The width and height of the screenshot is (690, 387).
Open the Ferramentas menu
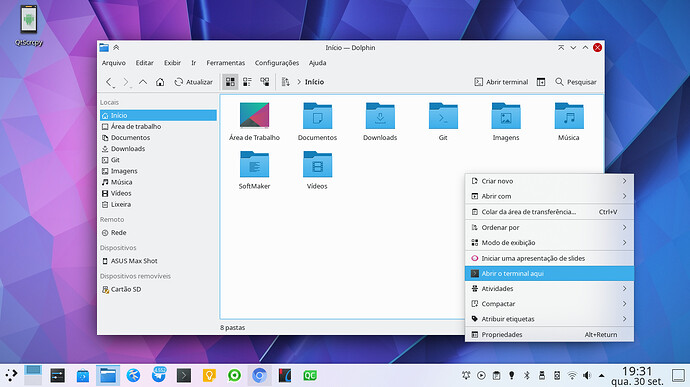[x=225, y=63]
